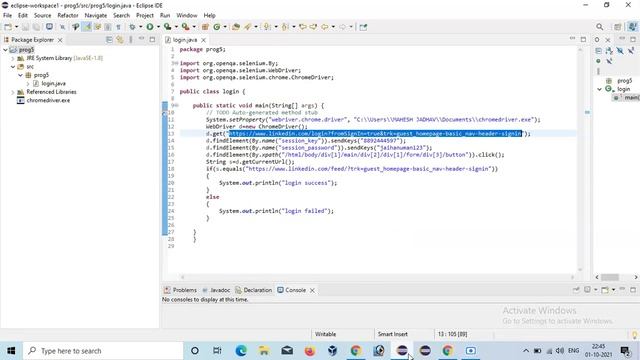Click the Last Edit Location icon

click(302, 27)
